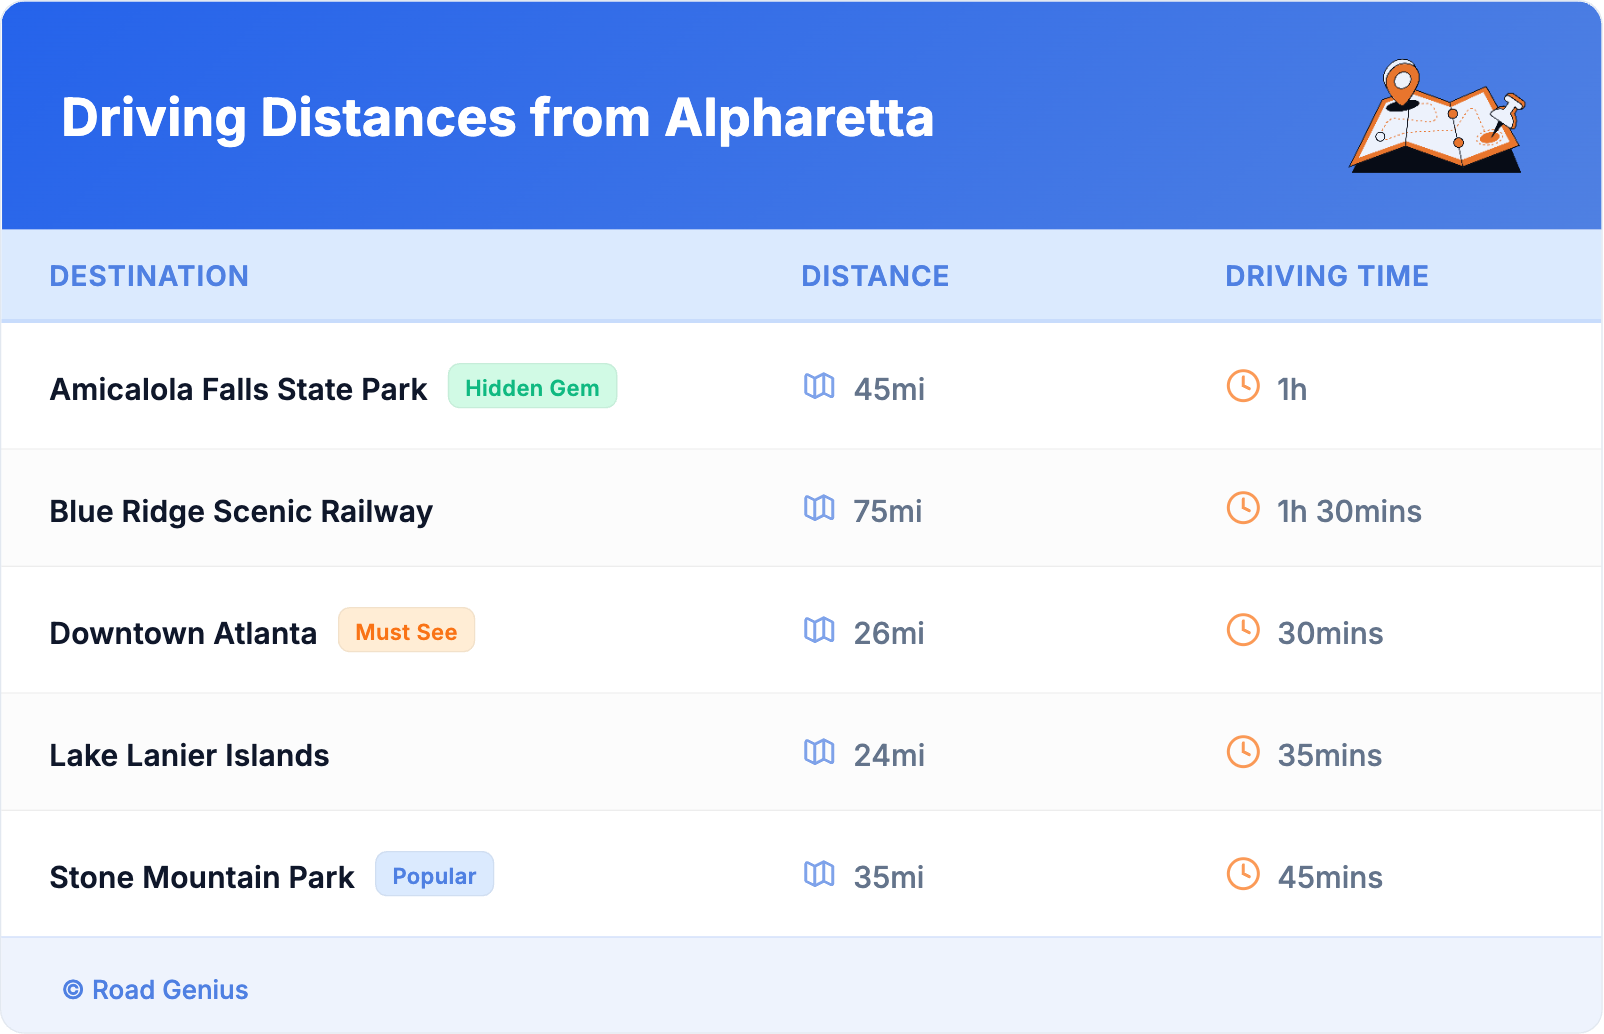
Task: Select Amicalola Falls State Park destination
Action: click(x=238, y=389)
